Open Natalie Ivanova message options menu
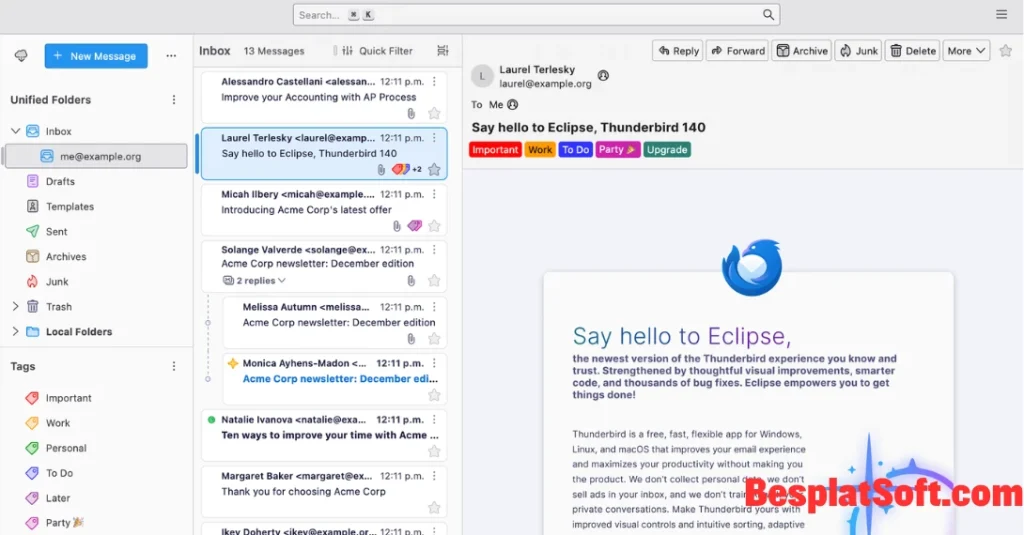 (x=434, y=419)
